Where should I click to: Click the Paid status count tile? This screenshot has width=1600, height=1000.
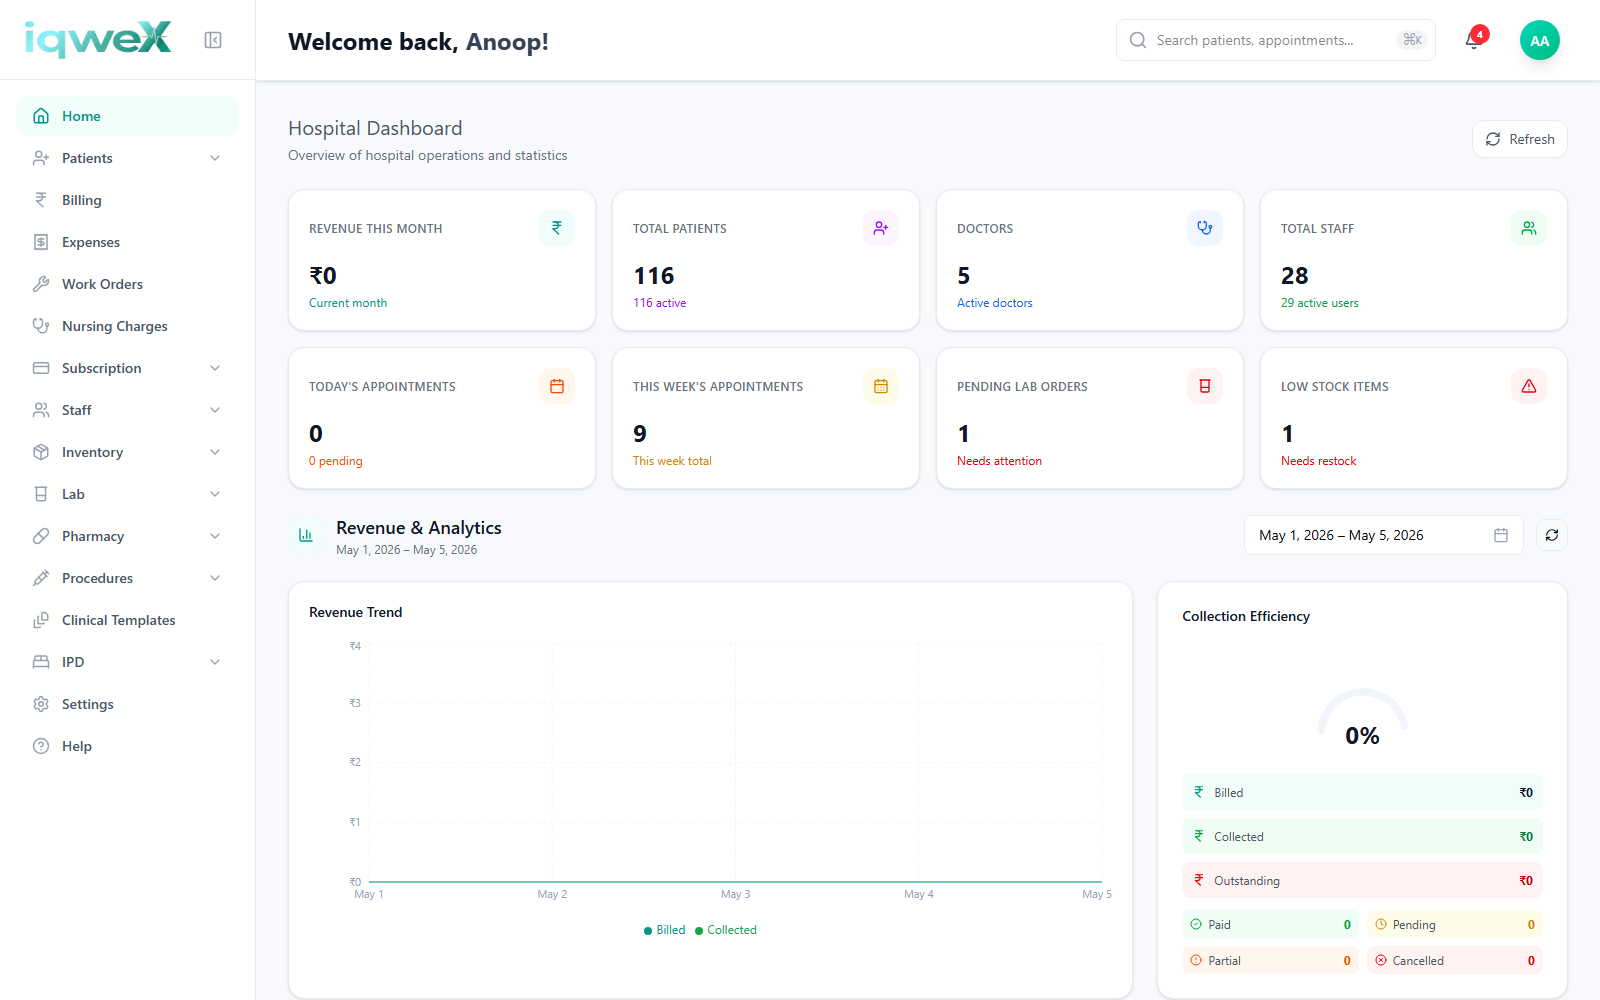pos(1270,925)
